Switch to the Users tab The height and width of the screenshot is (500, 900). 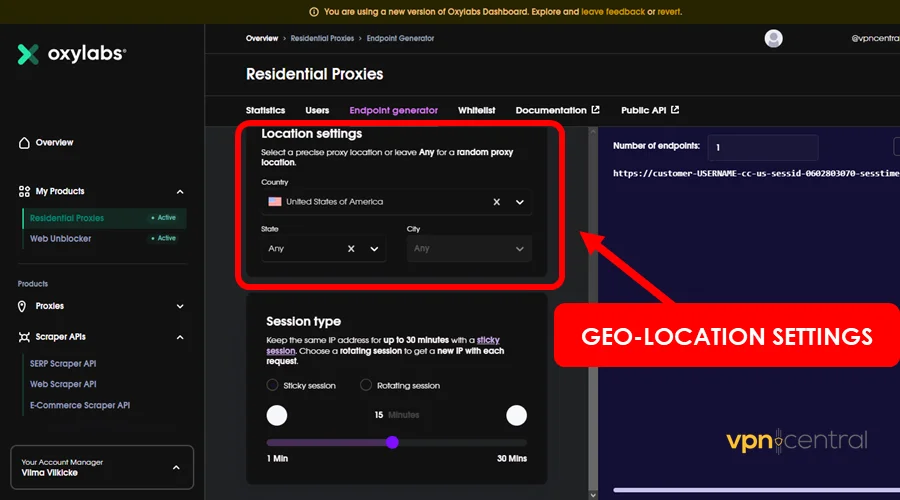(x=317, y=110)
